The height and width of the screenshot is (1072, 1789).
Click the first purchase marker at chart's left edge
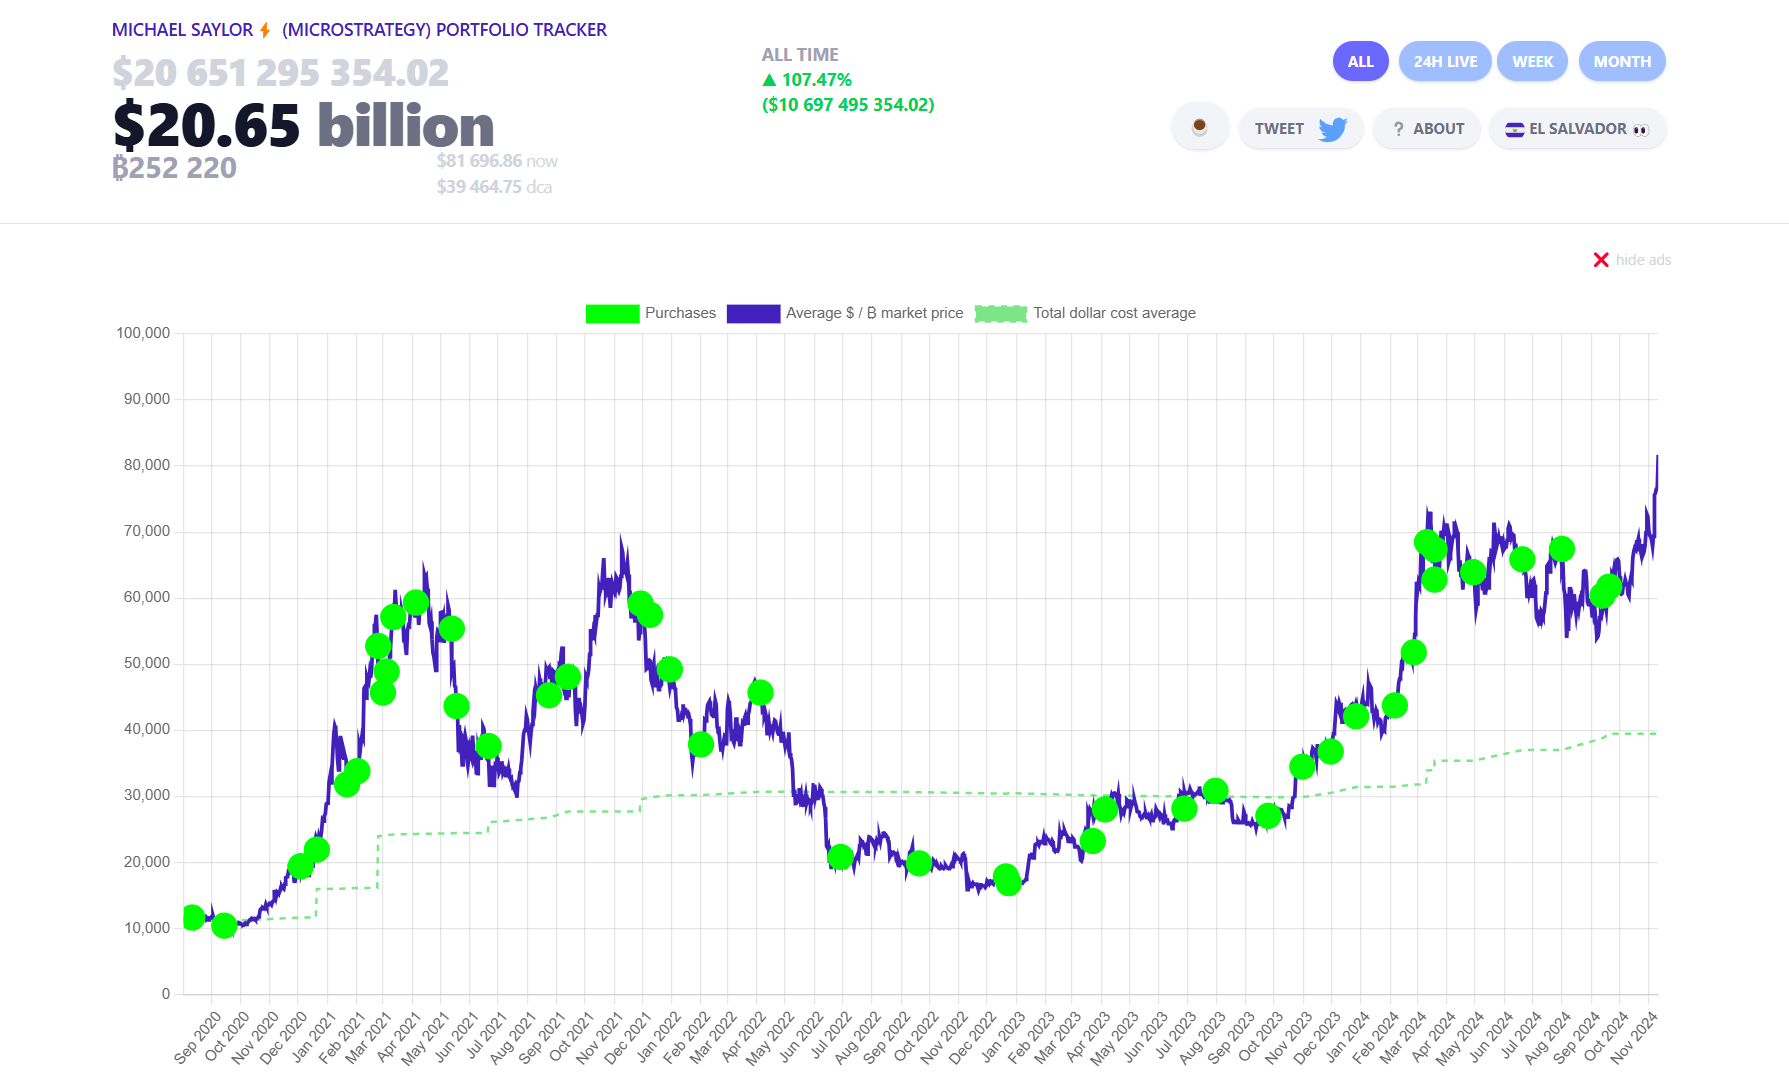(192, 916)
